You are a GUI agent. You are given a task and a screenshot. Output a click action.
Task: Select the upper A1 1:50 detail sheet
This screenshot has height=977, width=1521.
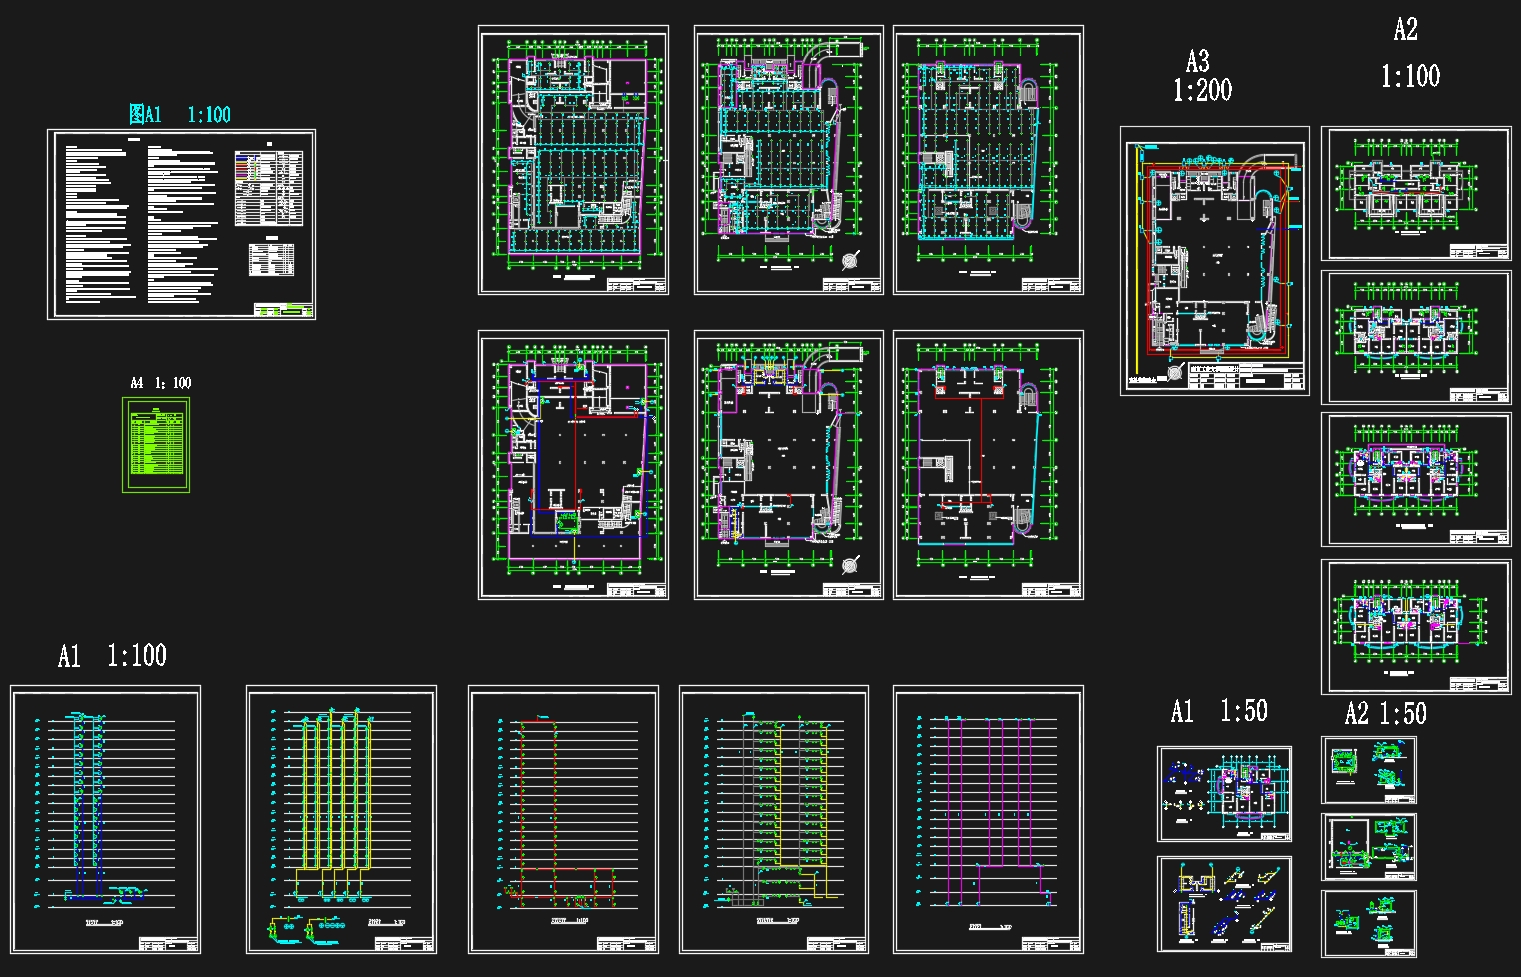[1224, 794]
